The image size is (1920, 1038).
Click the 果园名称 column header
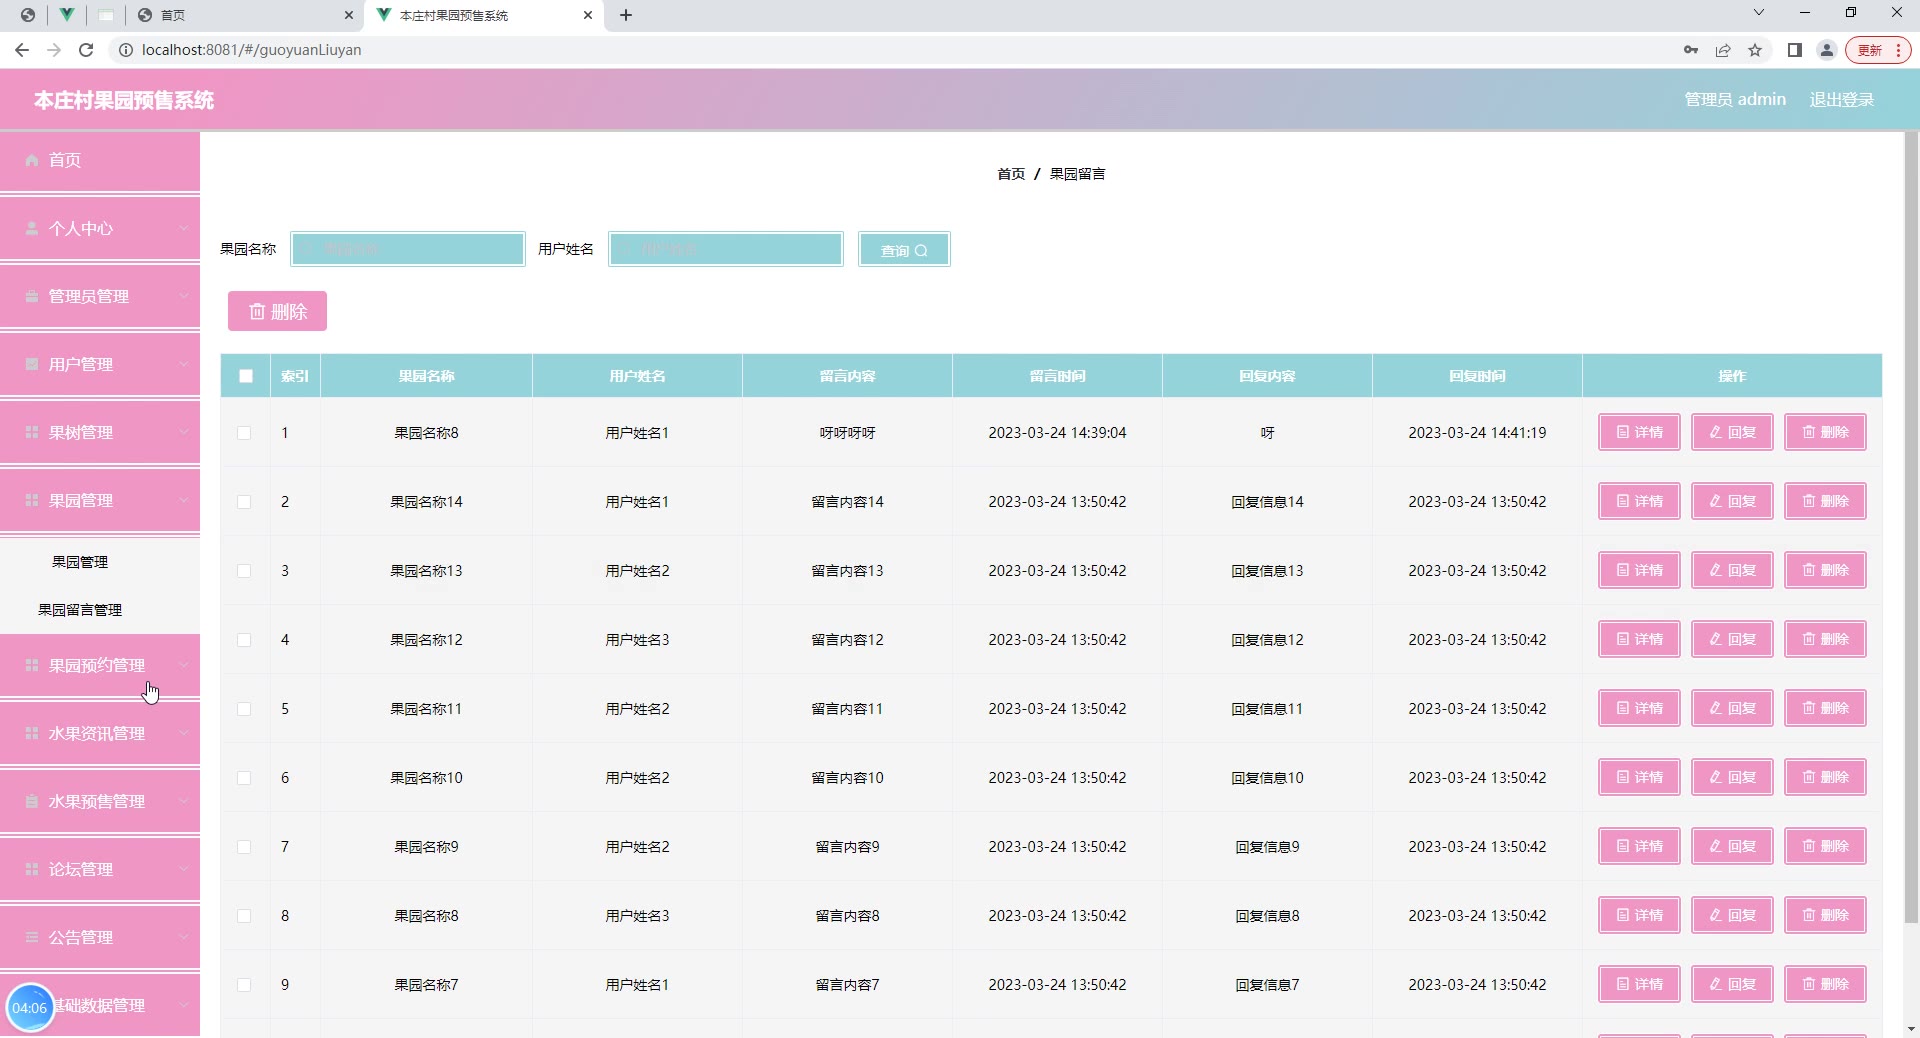tap(426, 376)
